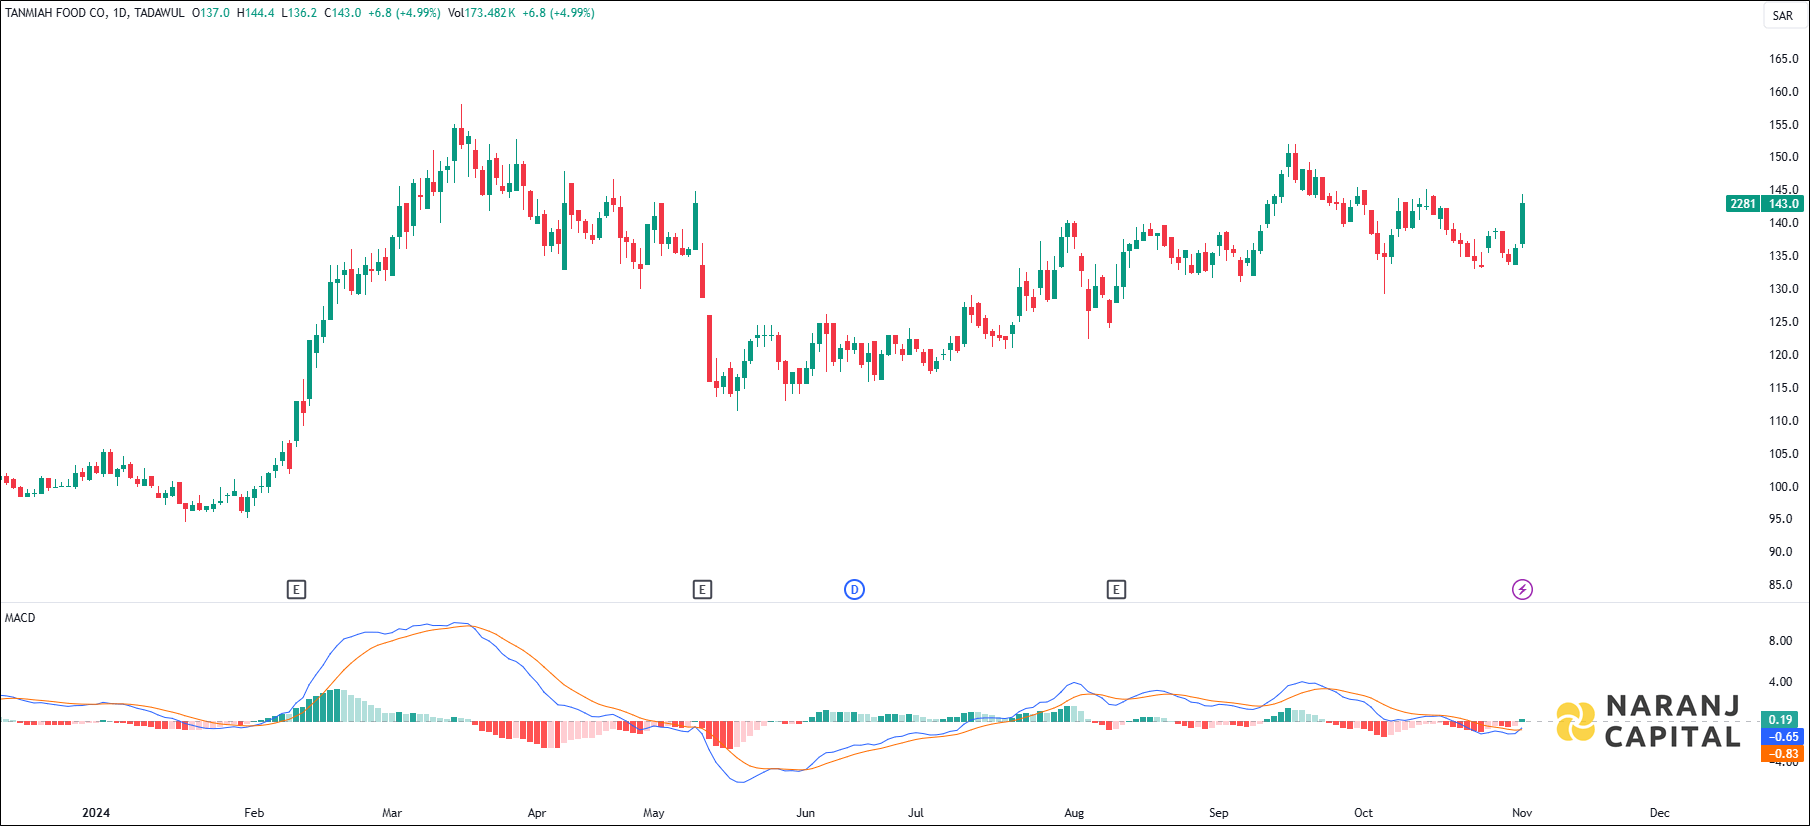Click the earnings E marker near August
Screen dimensions: 1810x826
[x=1116, y=589]
